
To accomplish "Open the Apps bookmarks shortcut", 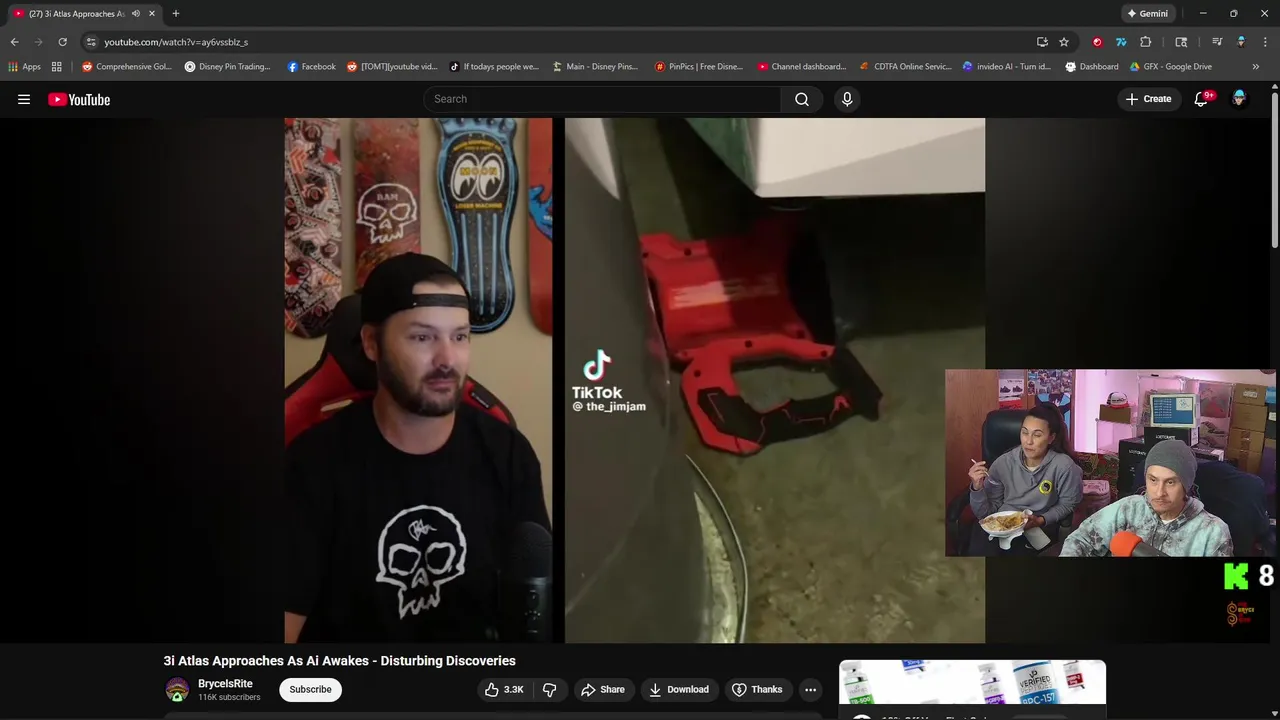I will (25, 67).
